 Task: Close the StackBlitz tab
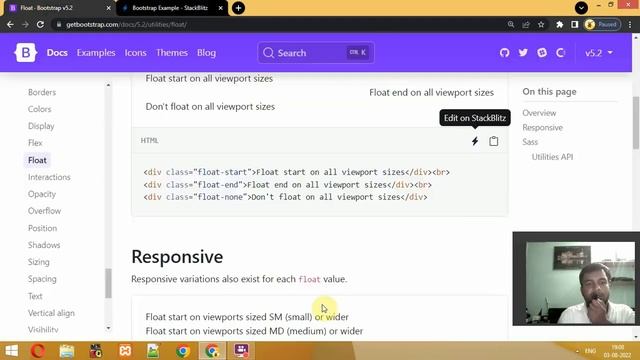click(220, 8)
